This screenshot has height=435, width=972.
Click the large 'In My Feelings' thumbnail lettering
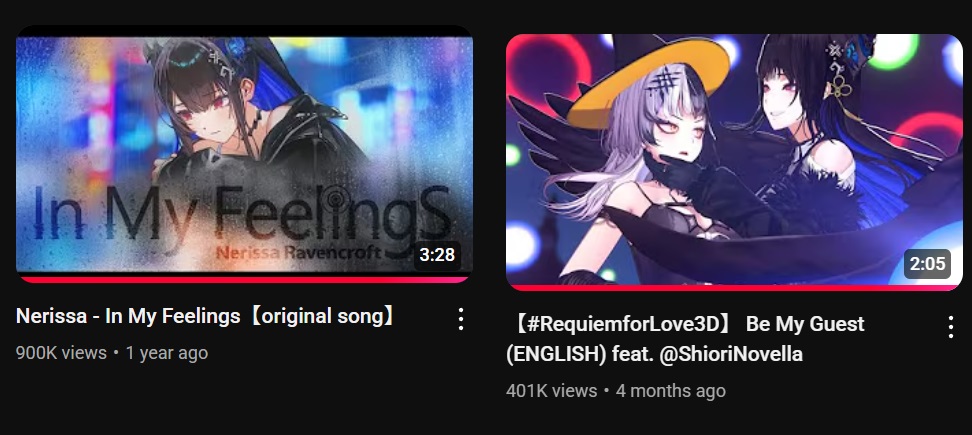[242, 214]
